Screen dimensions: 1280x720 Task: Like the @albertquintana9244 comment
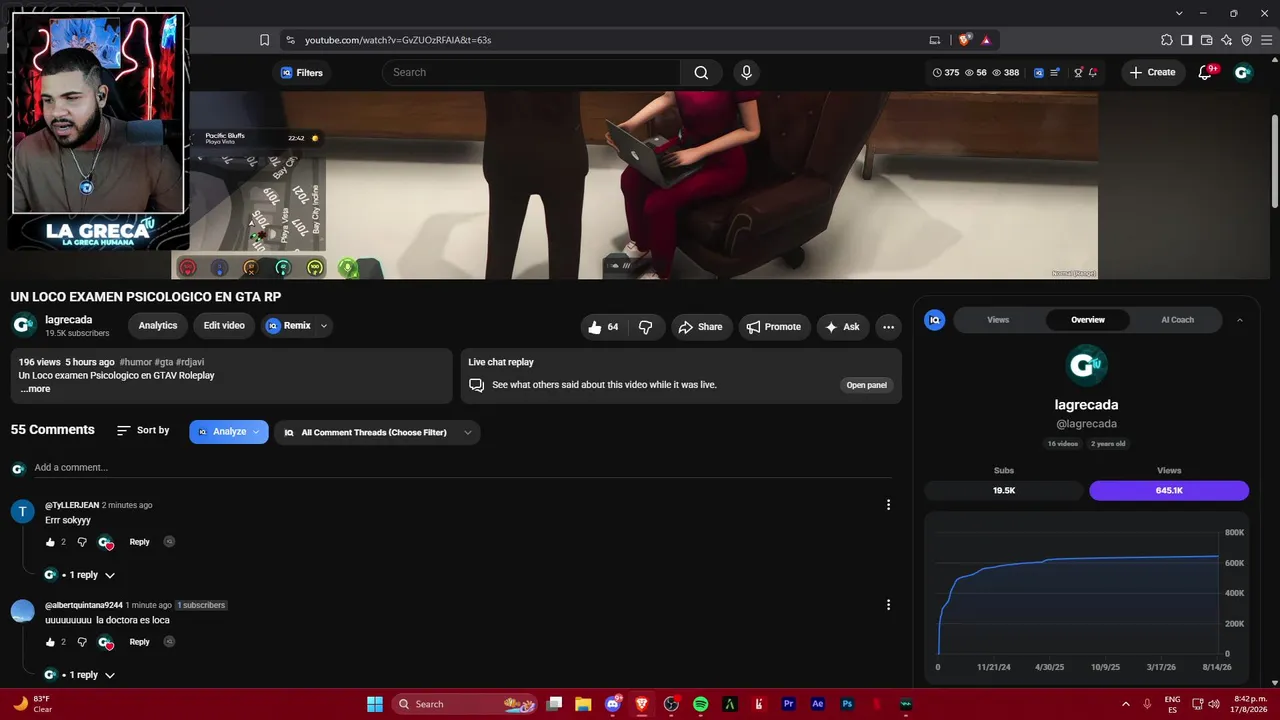click(x=50, y=642)
